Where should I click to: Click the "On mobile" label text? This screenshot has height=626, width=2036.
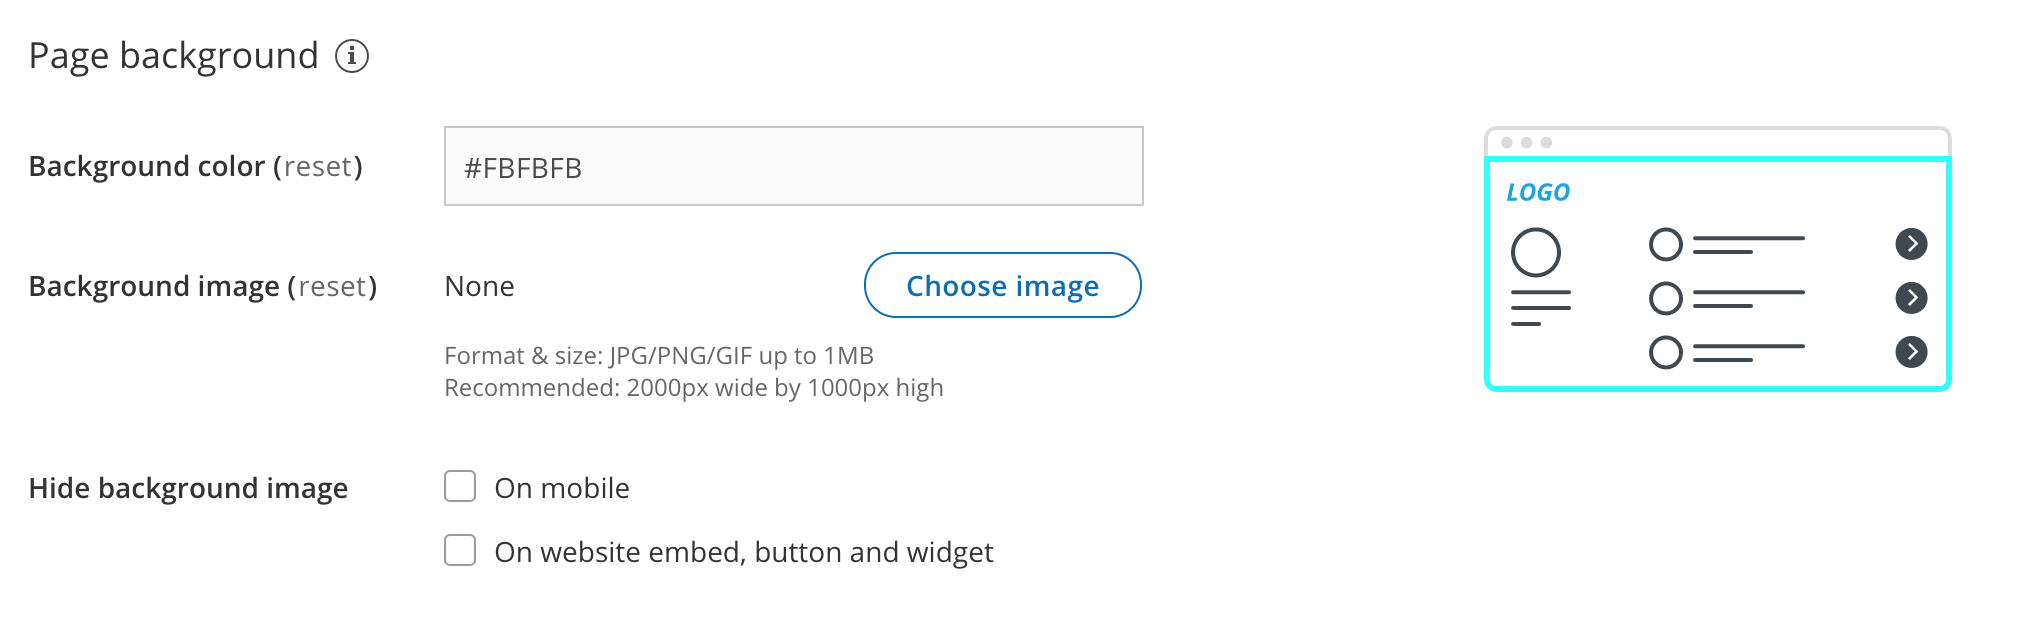562,488
